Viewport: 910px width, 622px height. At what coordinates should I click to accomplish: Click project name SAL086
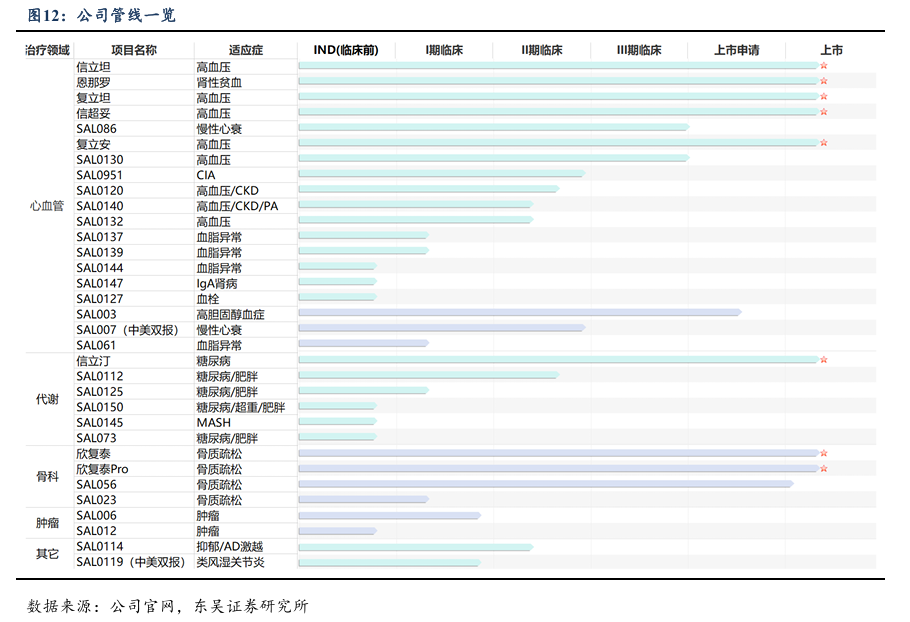[96, 129]
